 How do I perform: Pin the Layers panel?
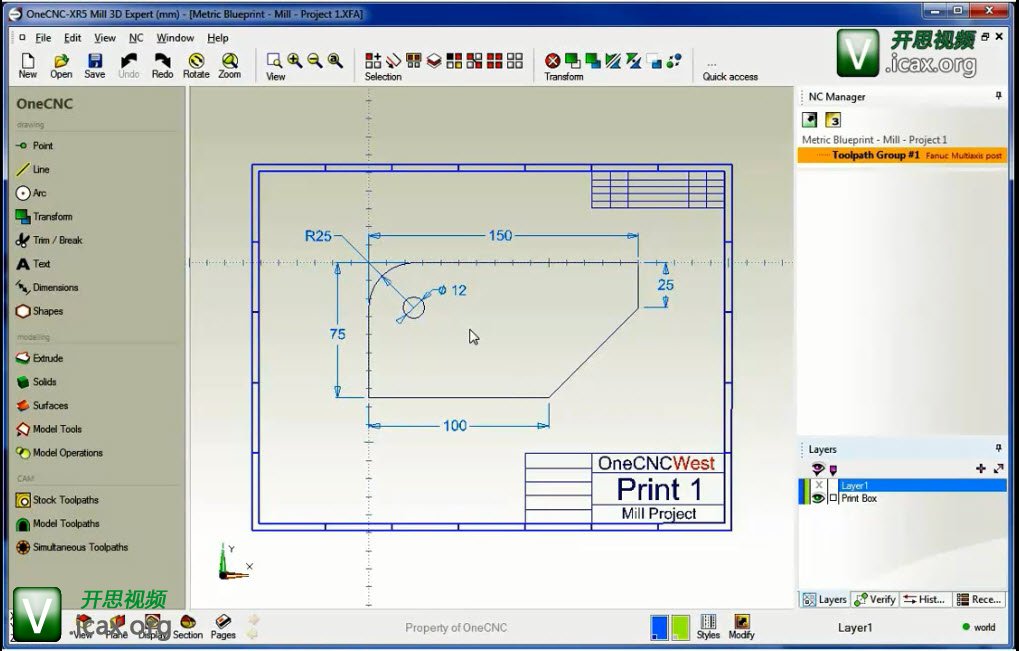(998, 448)
